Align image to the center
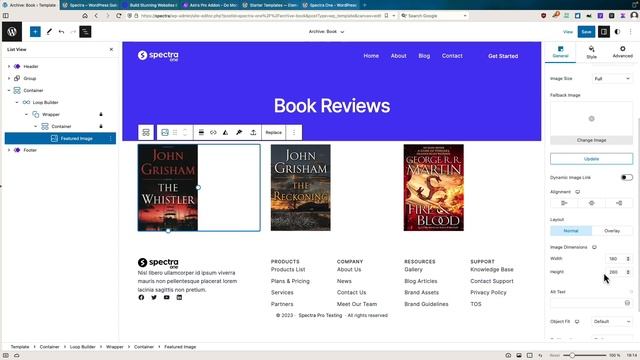The image size is (640, 360). pyautogui.click(x=591, y=203)
